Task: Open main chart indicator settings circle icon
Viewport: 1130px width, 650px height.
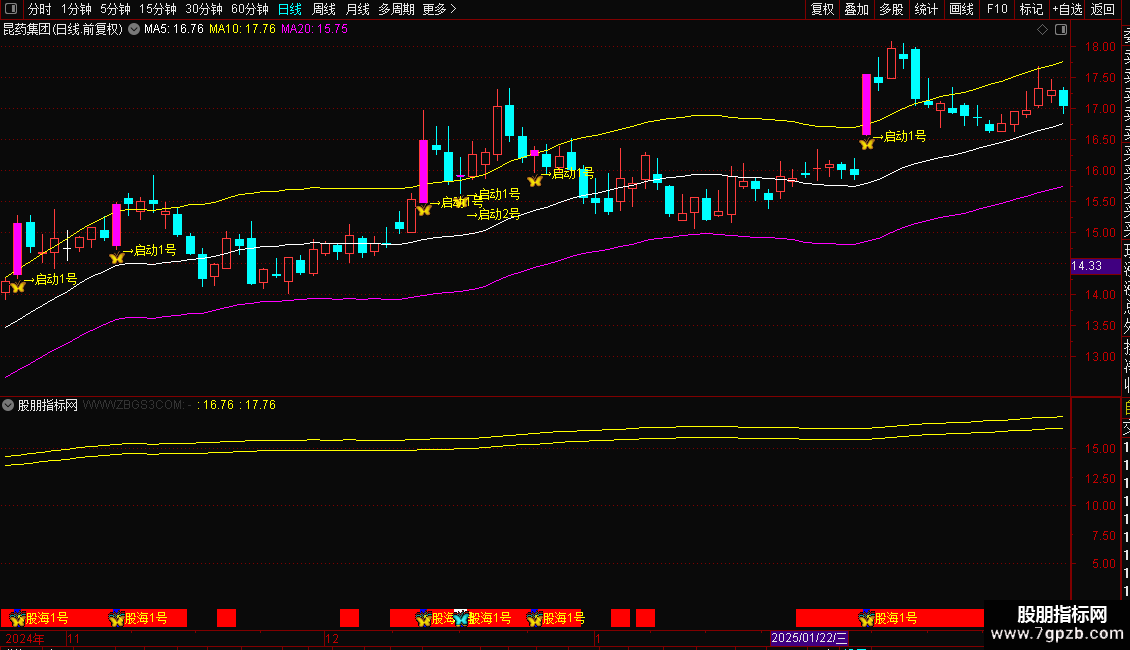Action: point(134,30)
